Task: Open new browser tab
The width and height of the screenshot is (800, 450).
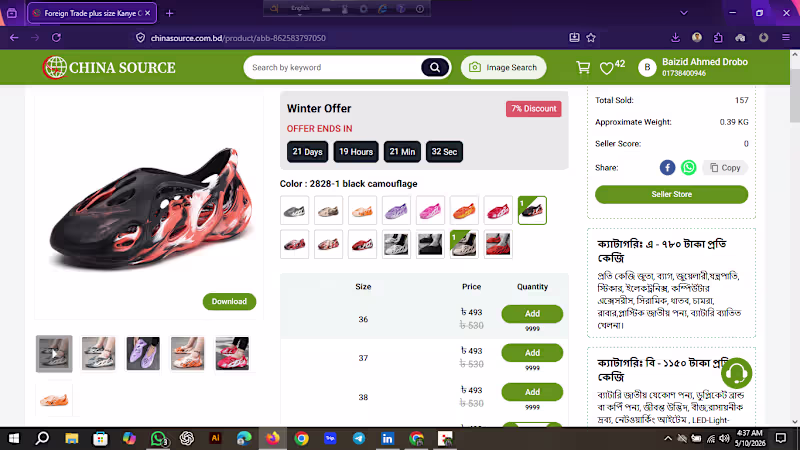Action: [169, 13]
